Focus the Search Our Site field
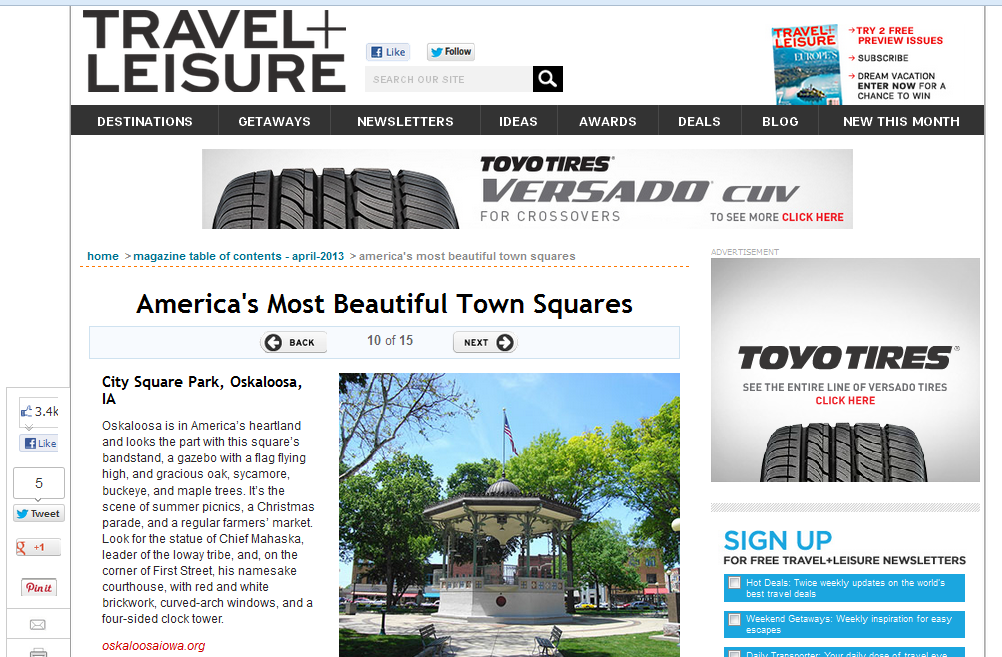 point(449,79)
